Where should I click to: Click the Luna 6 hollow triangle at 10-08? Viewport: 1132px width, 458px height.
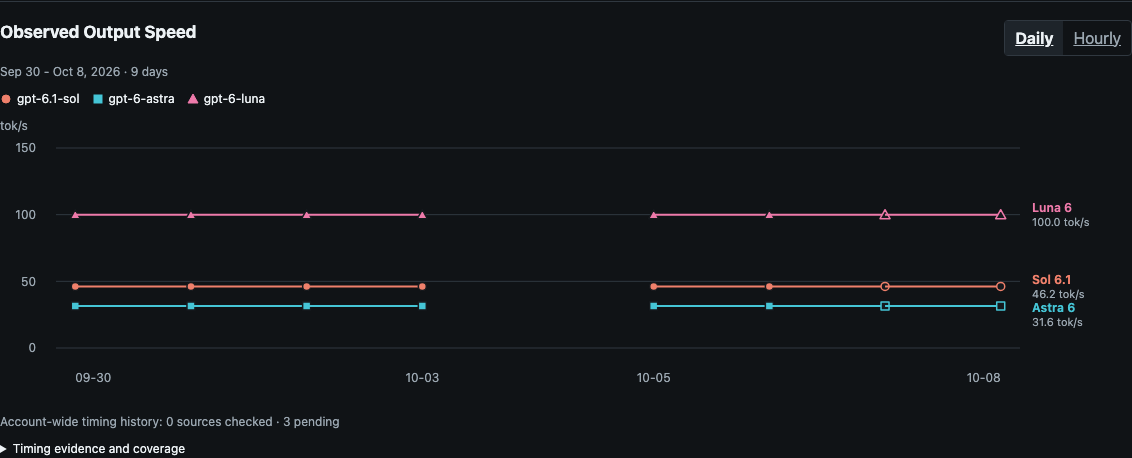1001,215
